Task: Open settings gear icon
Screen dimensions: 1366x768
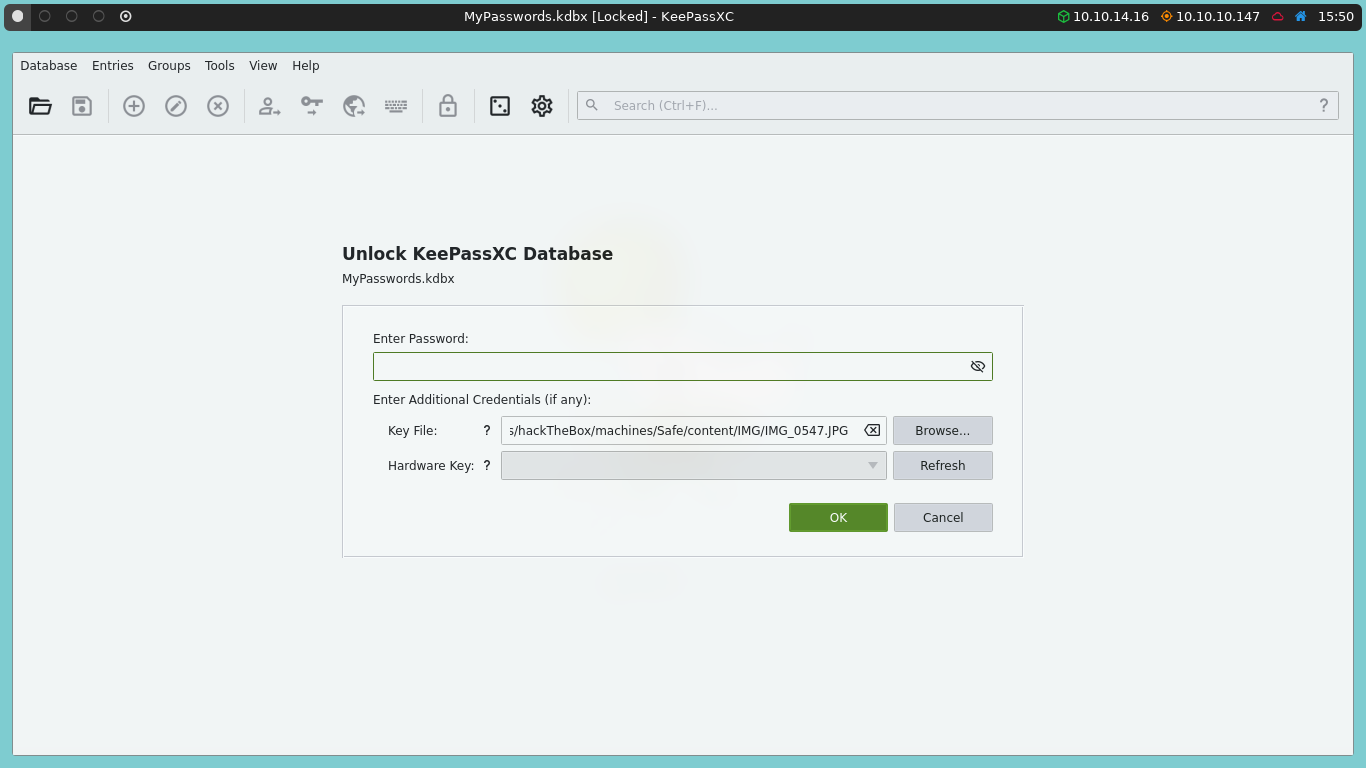Action: coord(542,105)
